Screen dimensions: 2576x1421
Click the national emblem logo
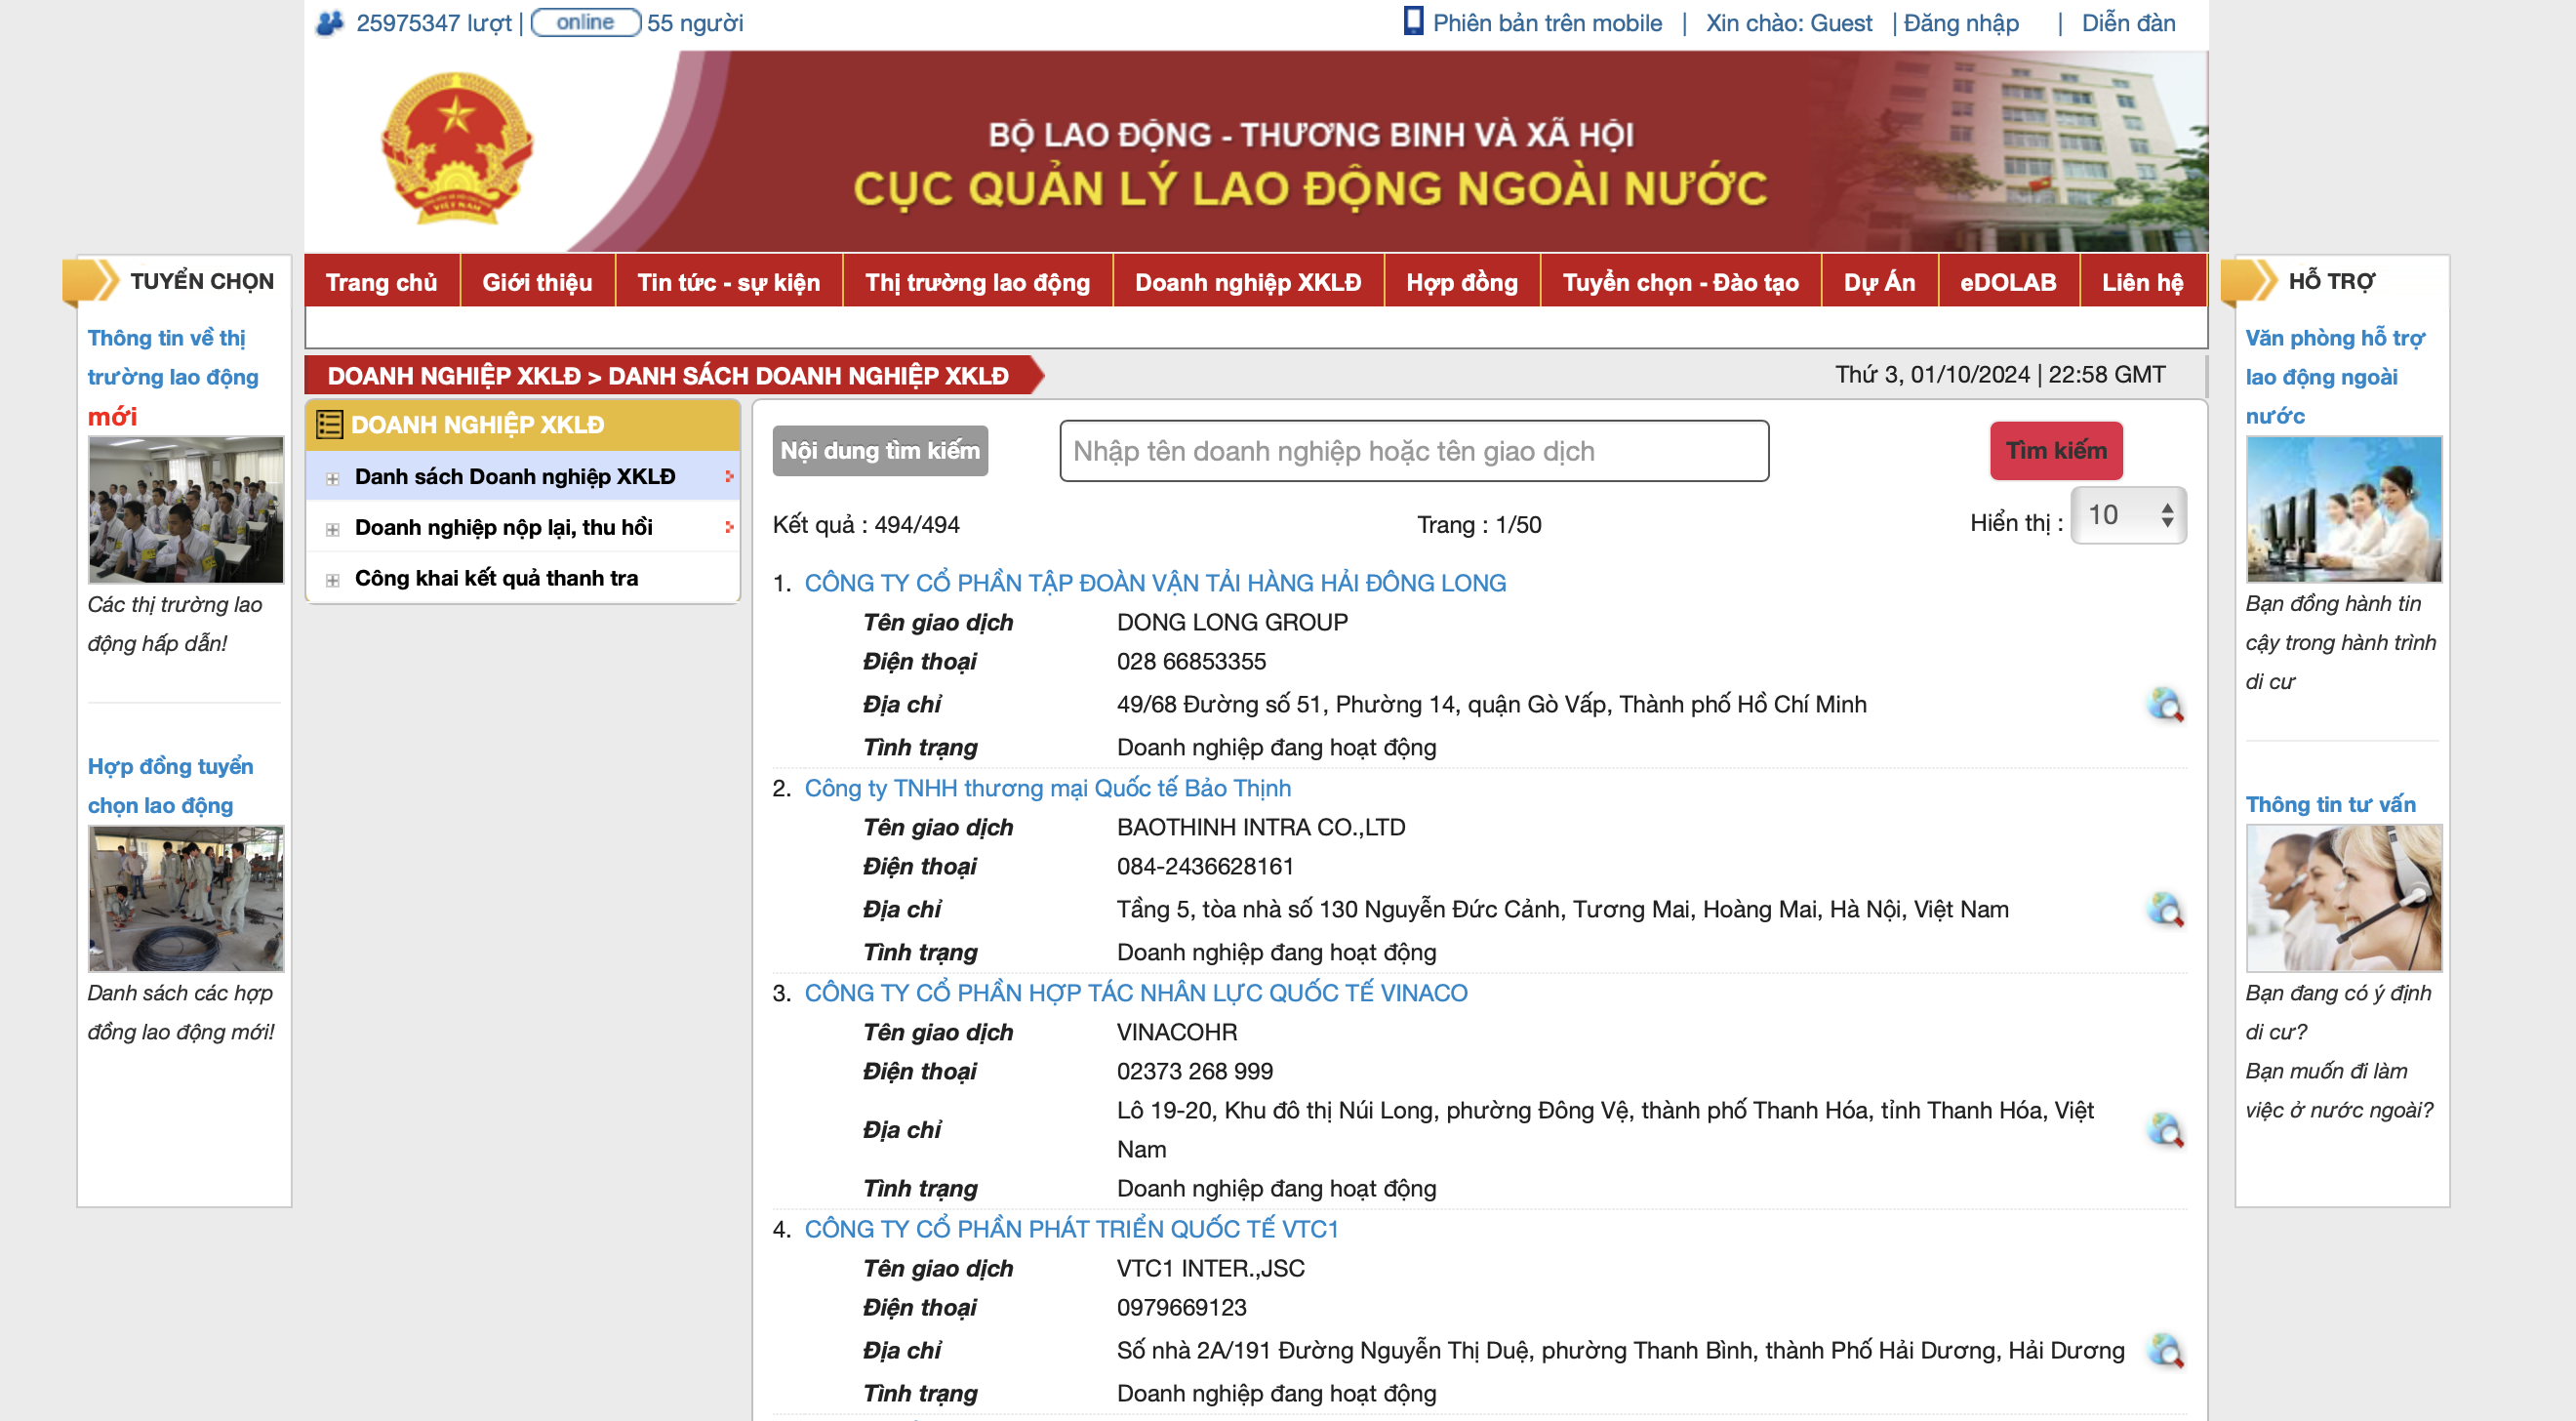(457, 148)
